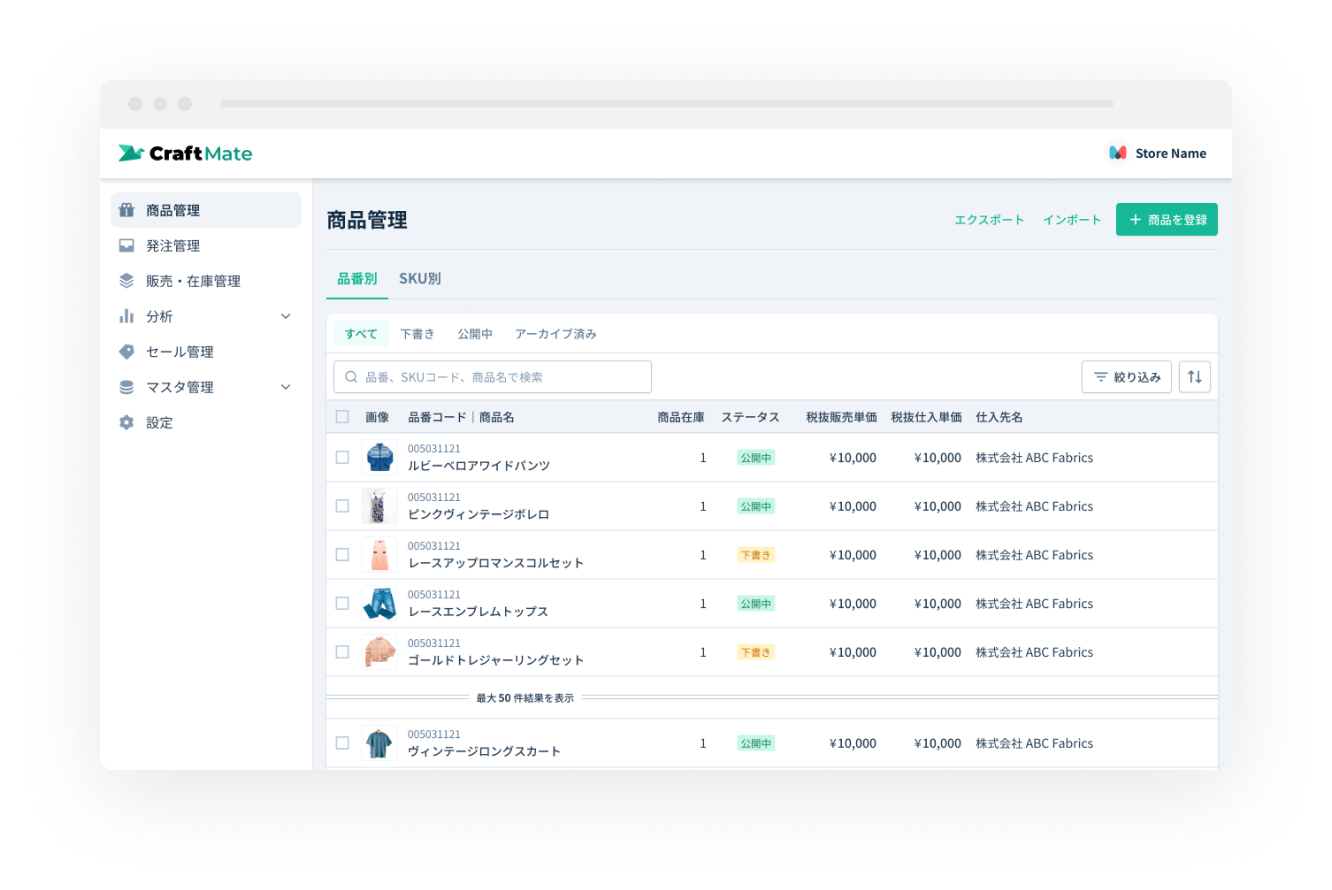Viewport: 1332px width, 890px height.
Task: Click the インポート link
Action: [1072, 220]
